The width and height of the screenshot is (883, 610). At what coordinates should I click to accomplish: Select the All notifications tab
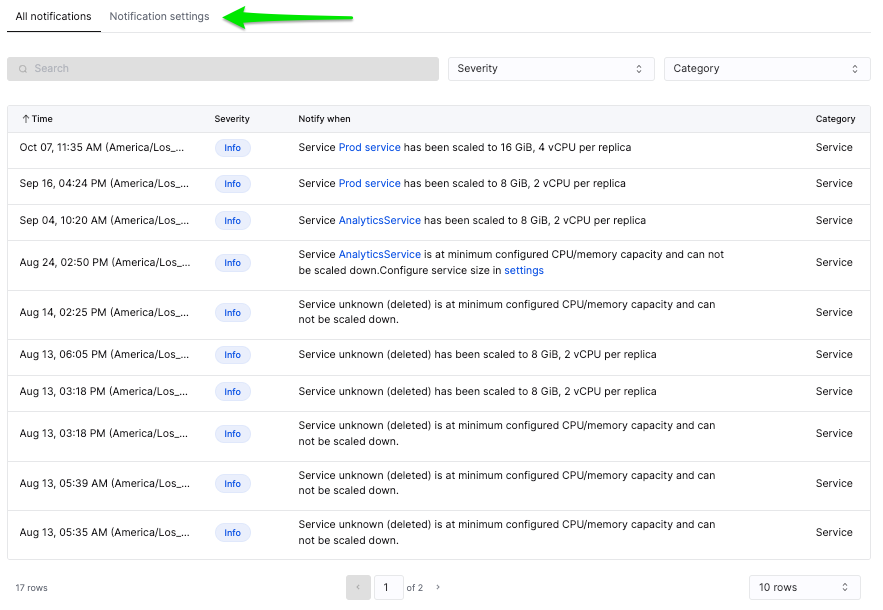click(53, 16)
